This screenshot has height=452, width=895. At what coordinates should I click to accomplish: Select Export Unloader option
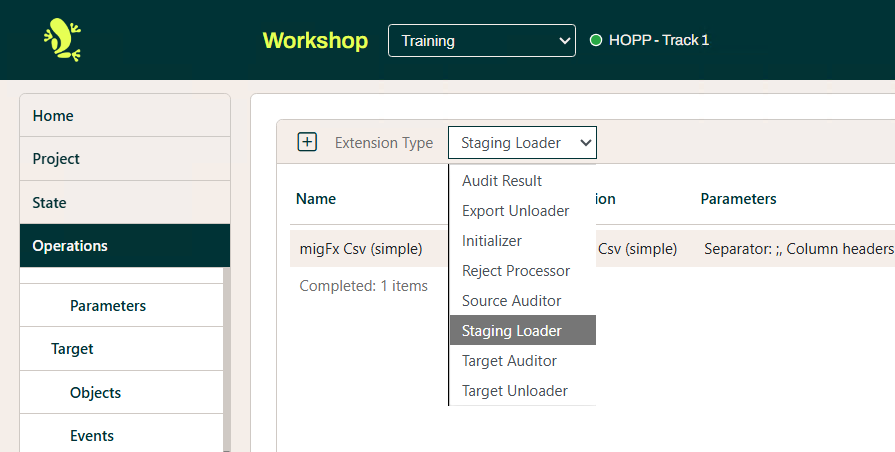point(523,211)
